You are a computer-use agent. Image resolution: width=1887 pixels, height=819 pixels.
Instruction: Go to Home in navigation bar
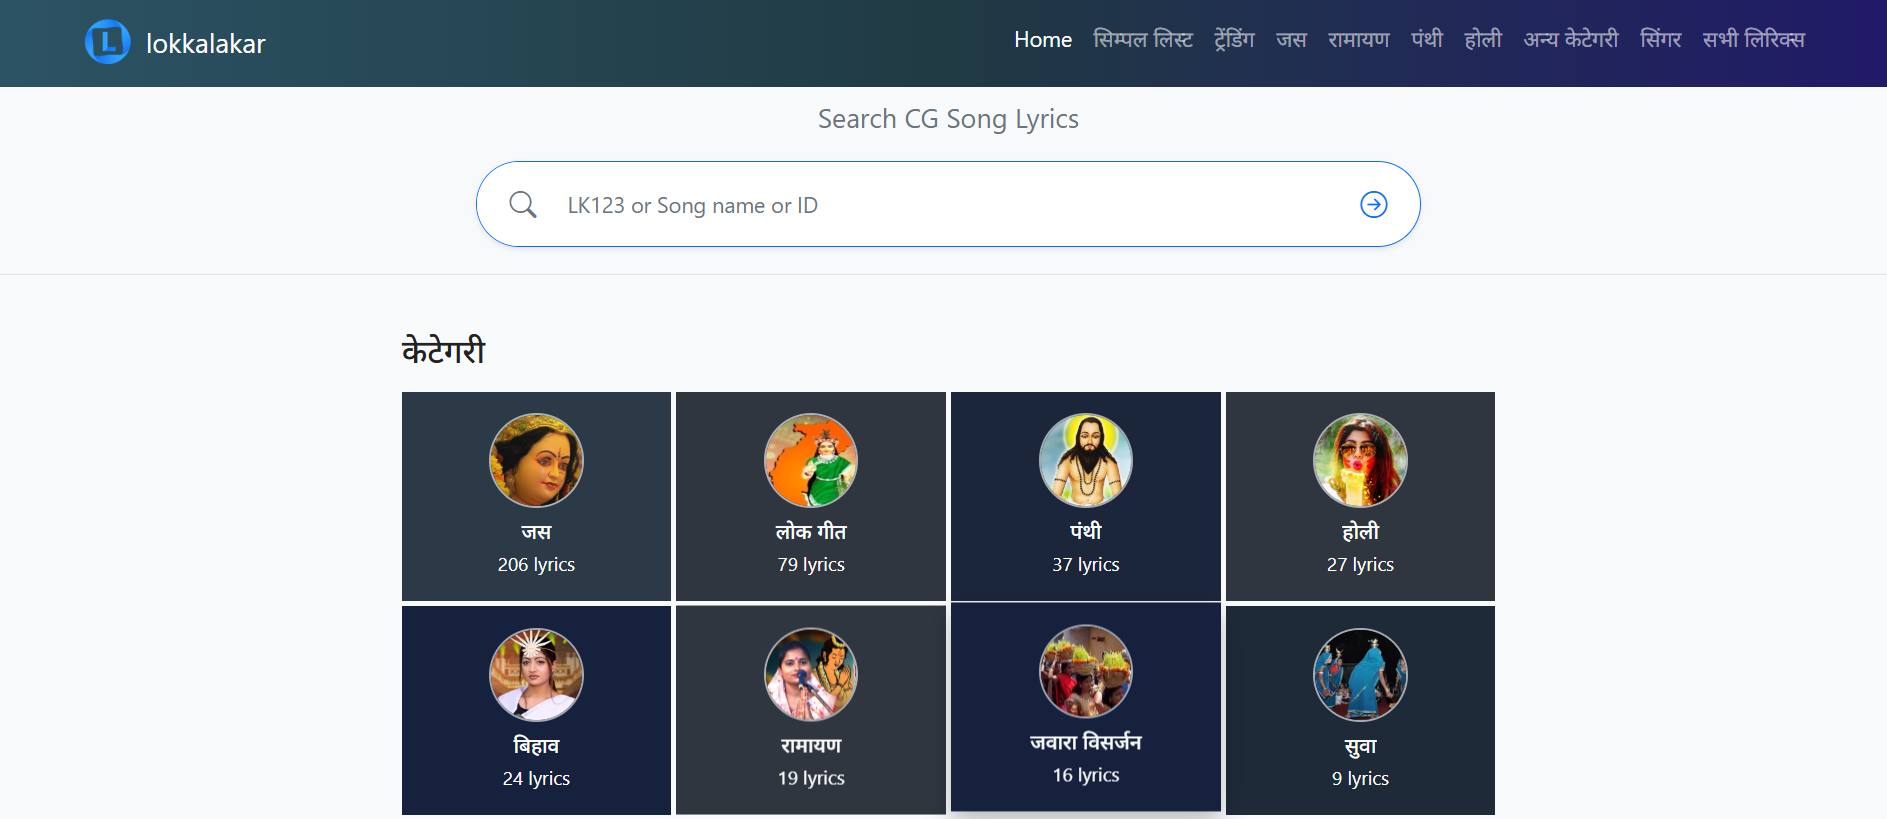pos(1042,40)
